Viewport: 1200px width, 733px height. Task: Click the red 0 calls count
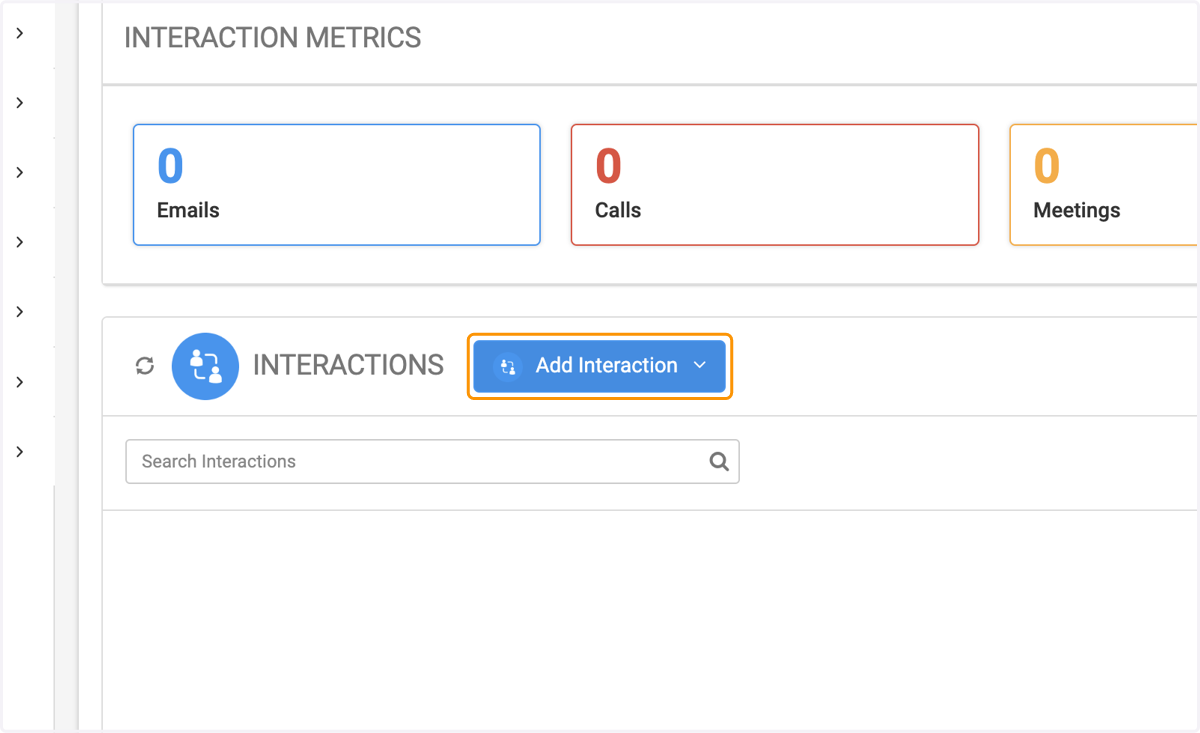[x=608, y=166]
